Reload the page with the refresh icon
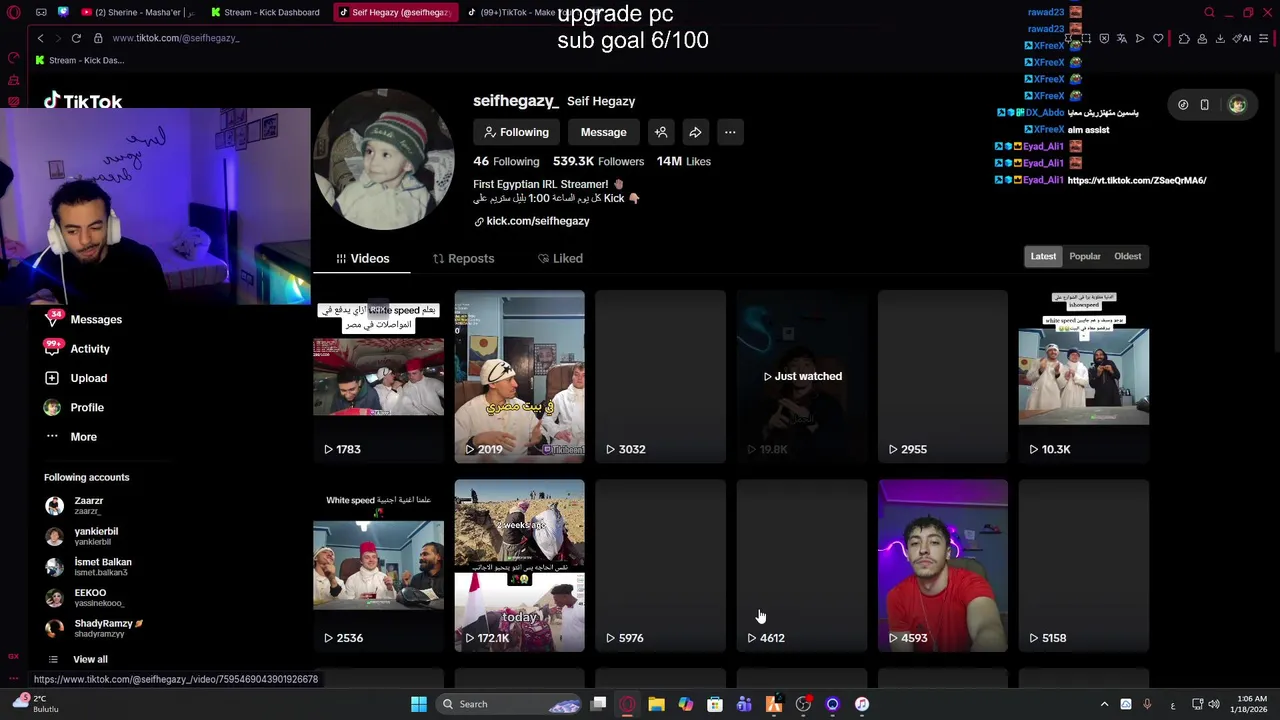The height and width of the screenshot is (720, 1280). 76,38
